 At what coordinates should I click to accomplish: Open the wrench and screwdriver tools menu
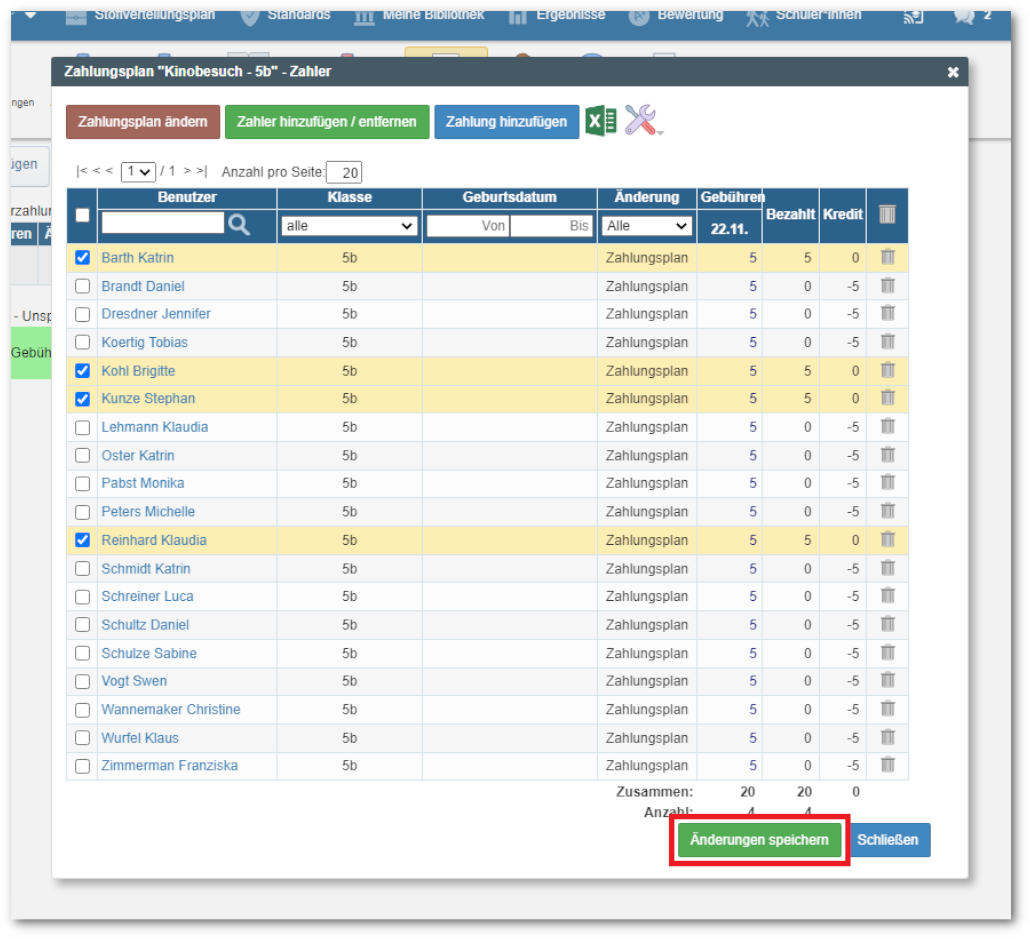click(642, 121)
